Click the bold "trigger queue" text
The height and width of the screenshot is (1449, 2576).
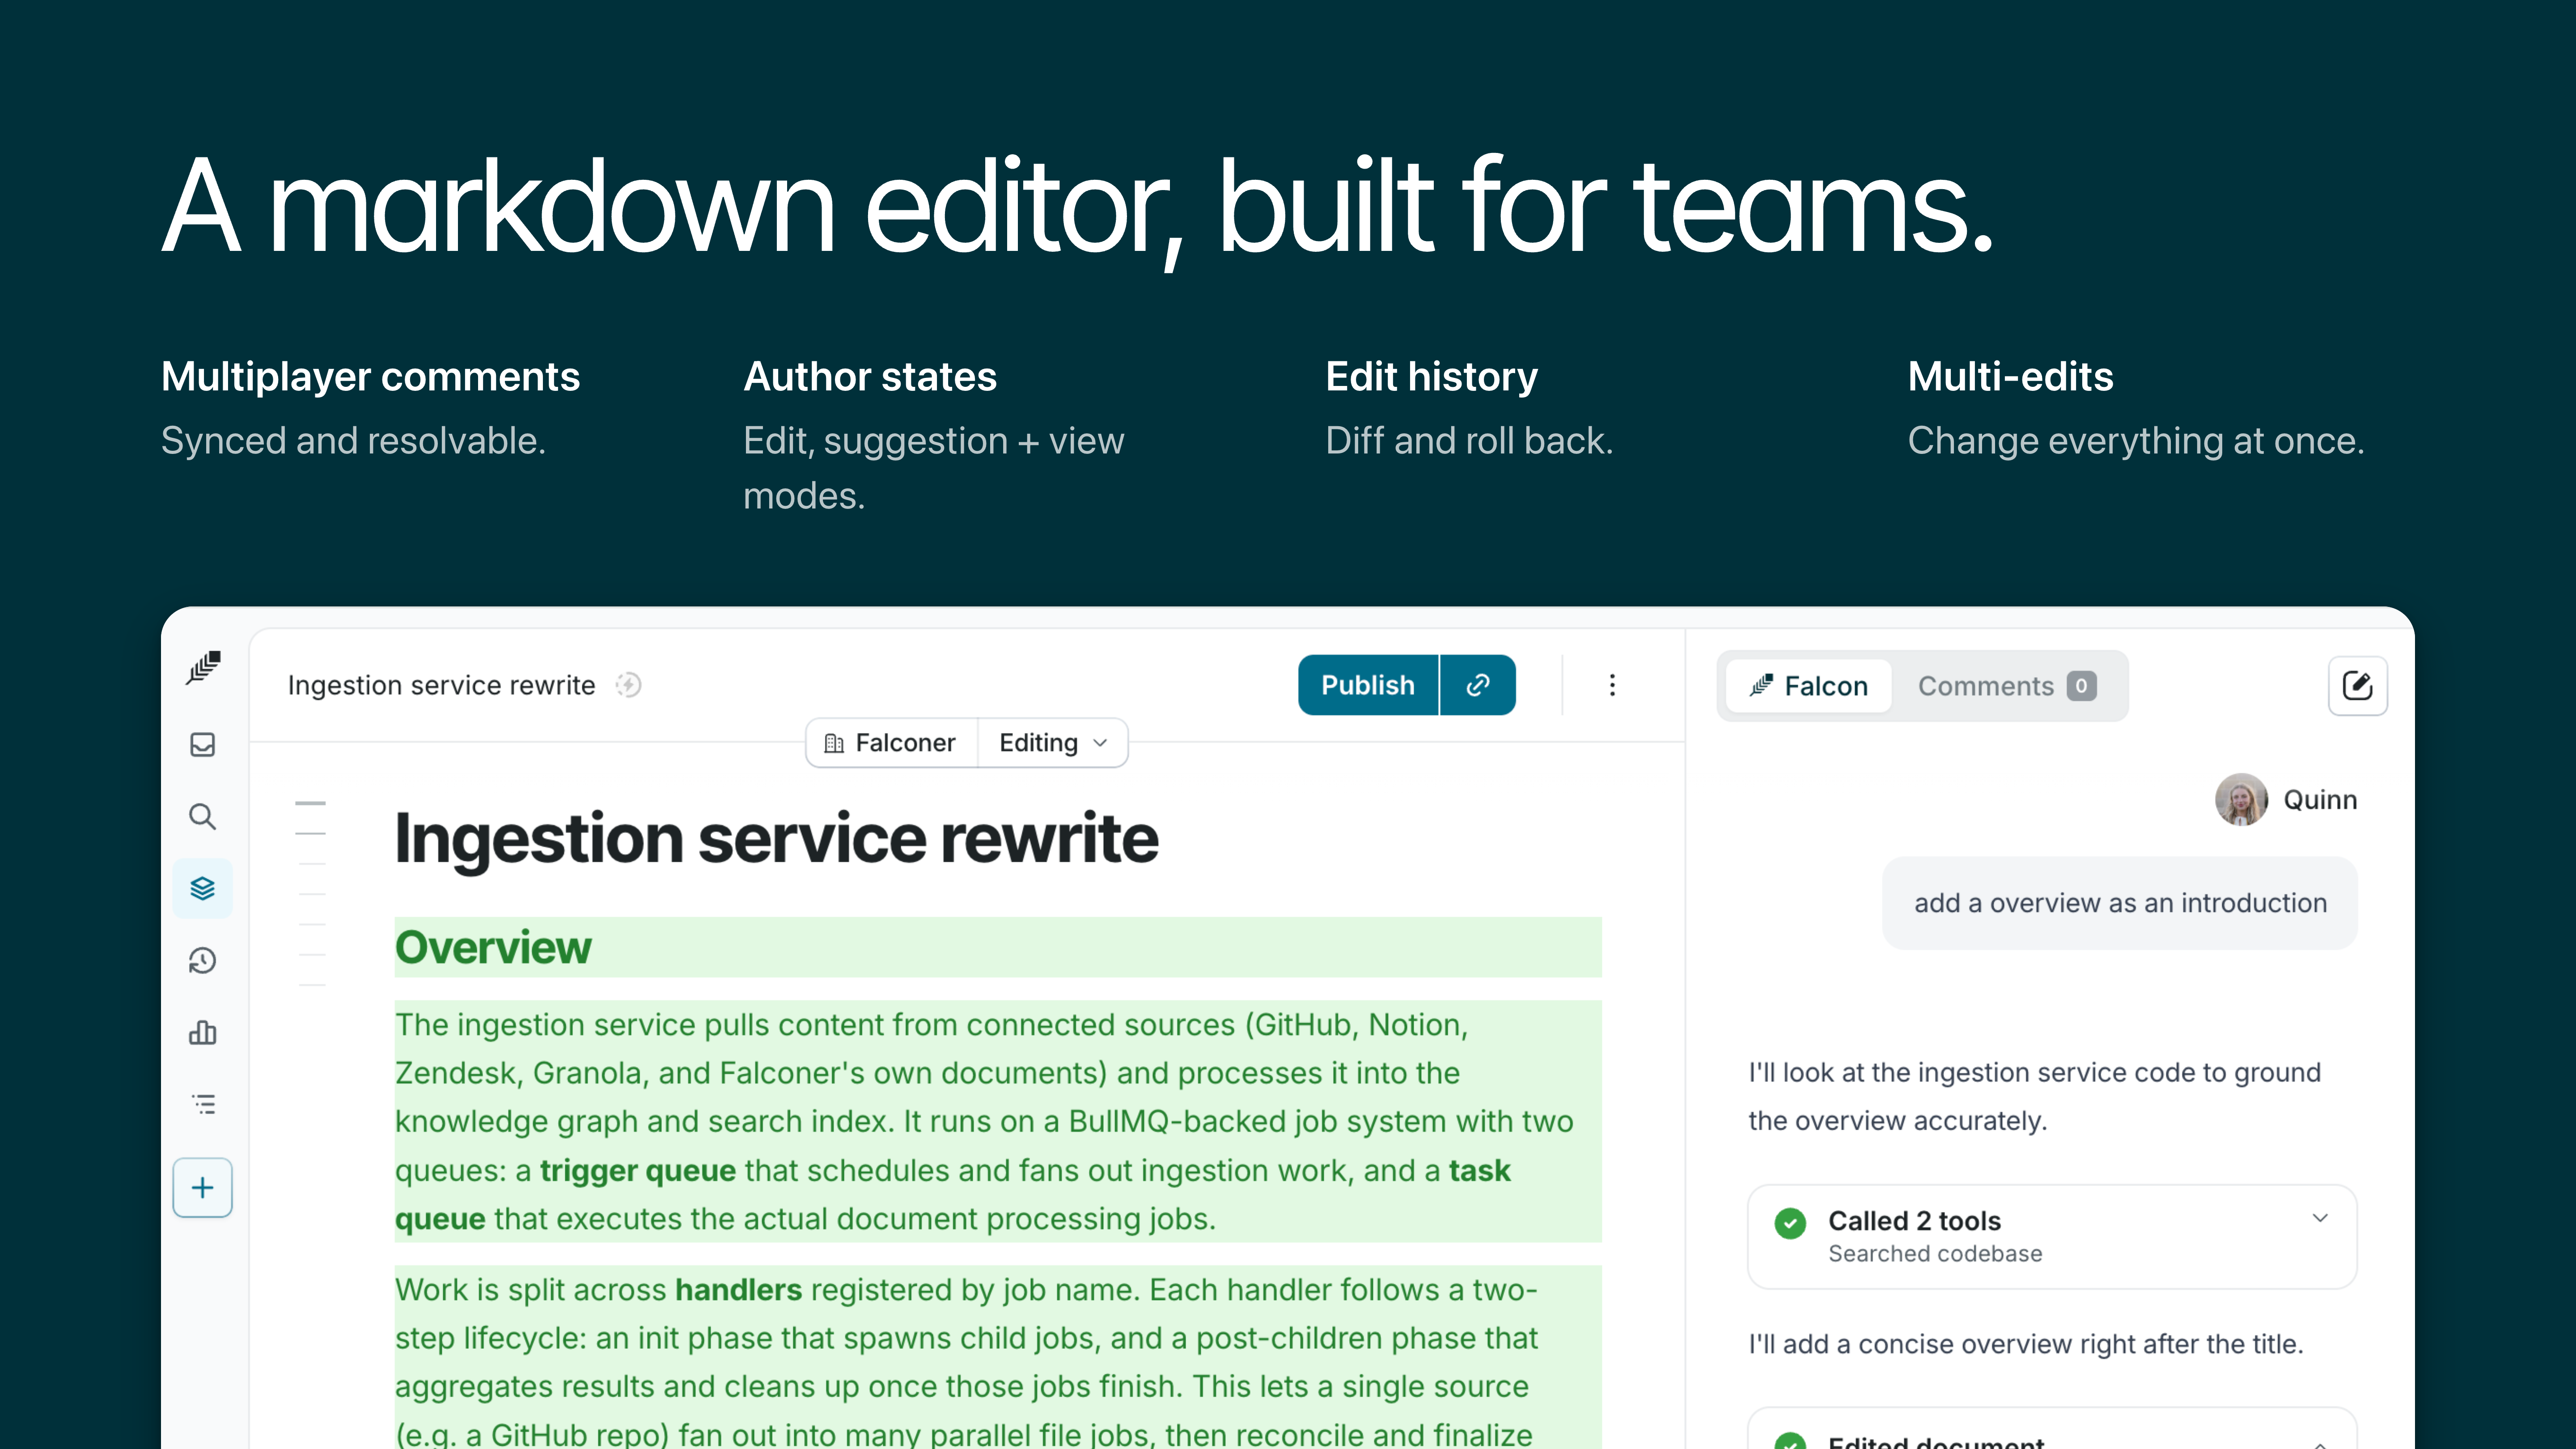pyautogui.click(x=638, y=1170)
